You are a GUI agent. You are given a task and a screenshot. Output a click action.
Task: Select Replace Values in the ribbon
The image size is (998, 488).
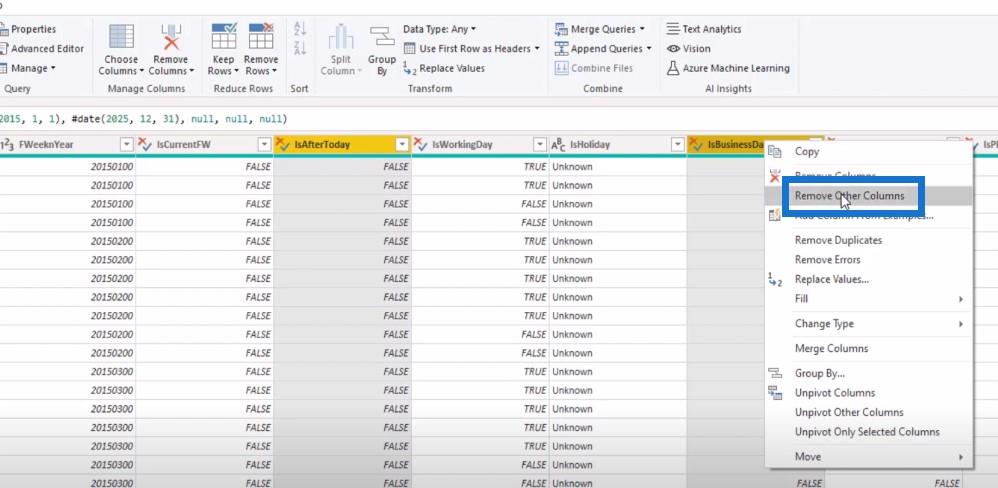[x=444, y=68]
